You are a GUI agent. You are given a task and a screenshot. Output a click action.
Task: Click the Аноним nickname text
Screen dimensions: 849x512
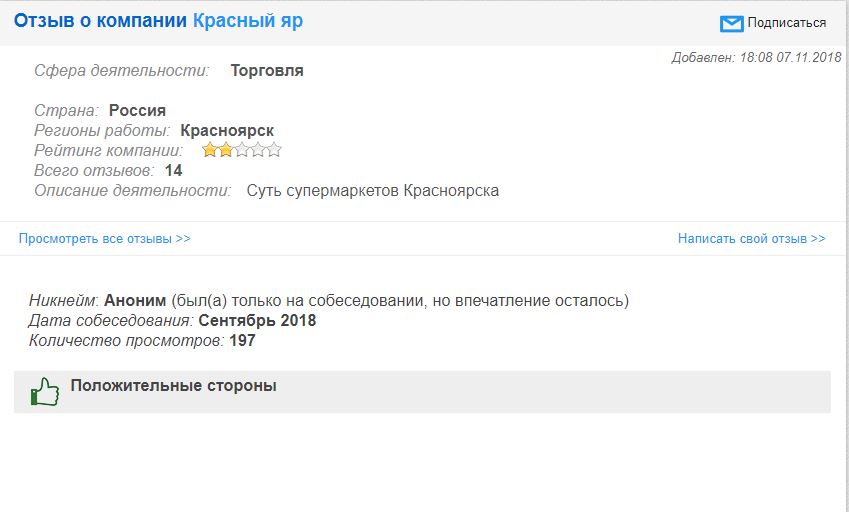[x=135, y=300]
